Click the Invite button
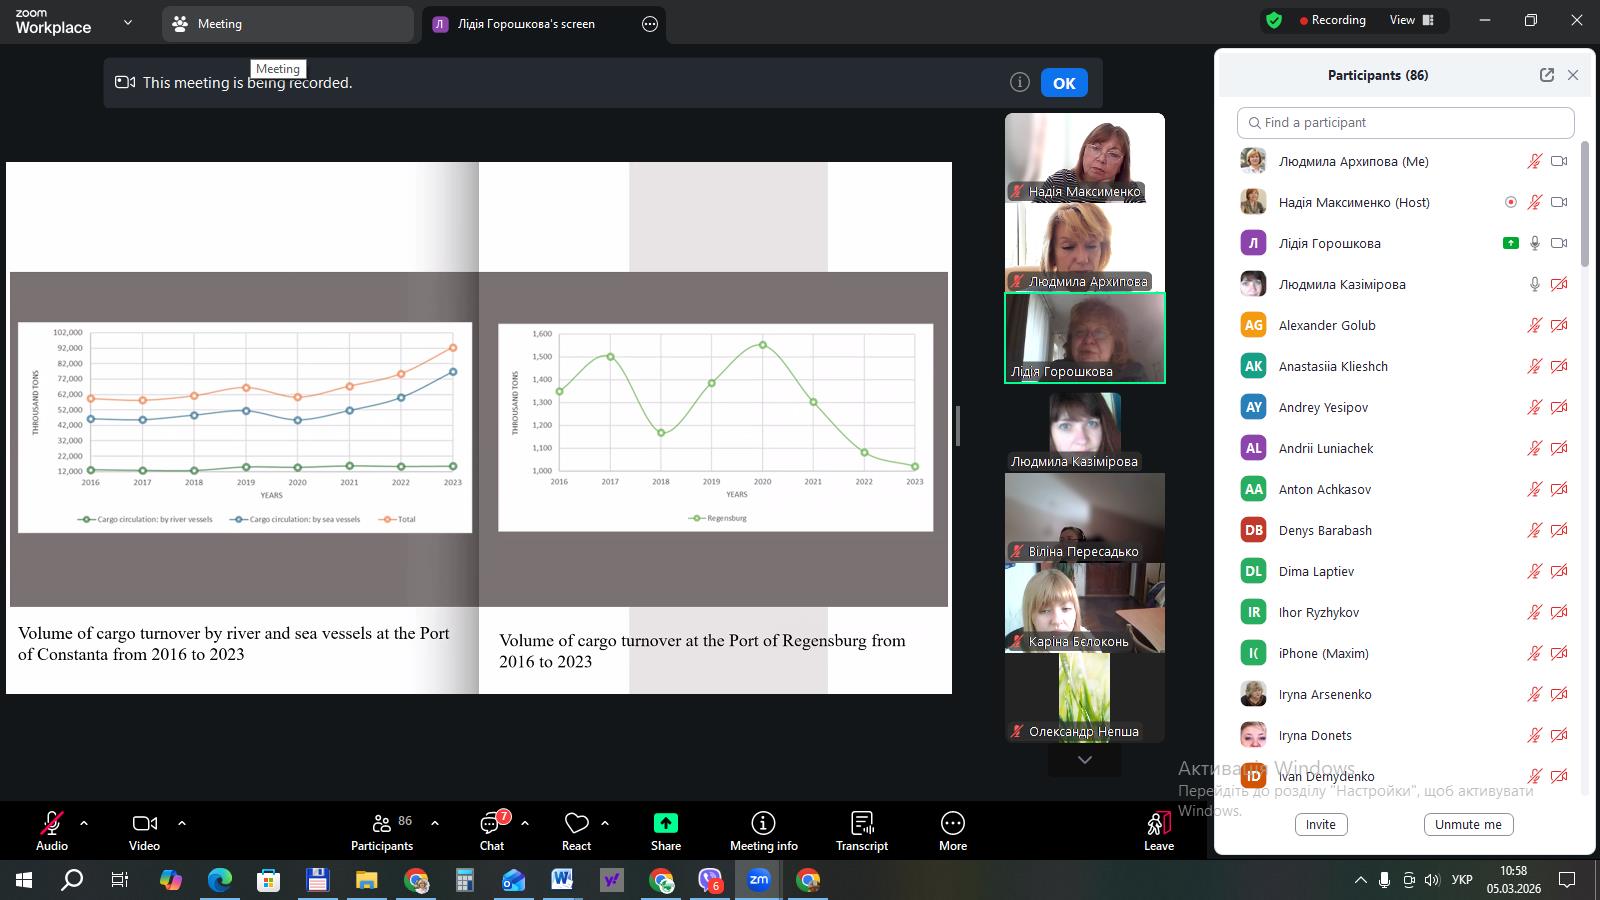 point(1320,824)
